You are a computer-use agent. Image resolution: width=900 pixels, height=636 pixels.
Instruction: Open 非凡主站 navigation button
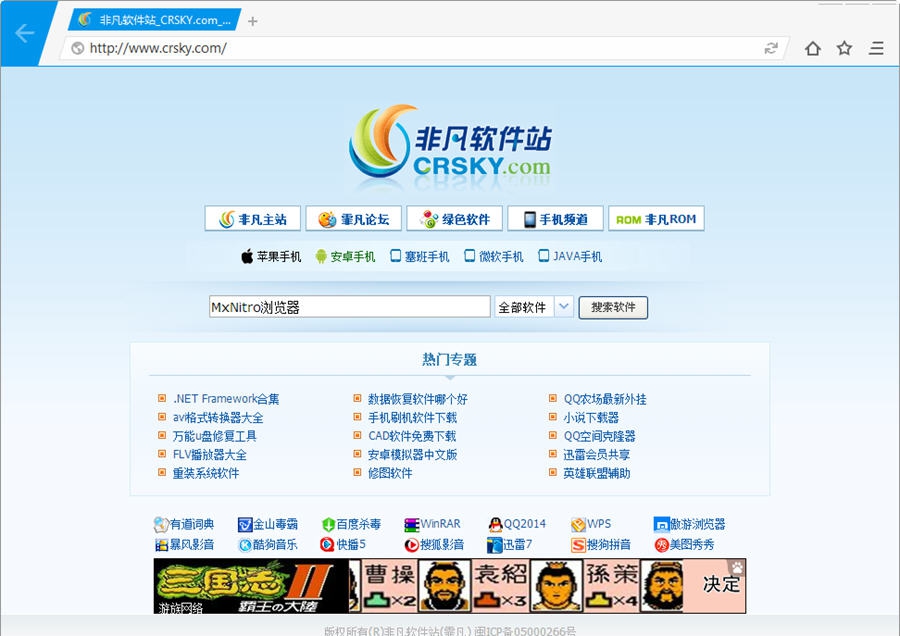(253, 219)
